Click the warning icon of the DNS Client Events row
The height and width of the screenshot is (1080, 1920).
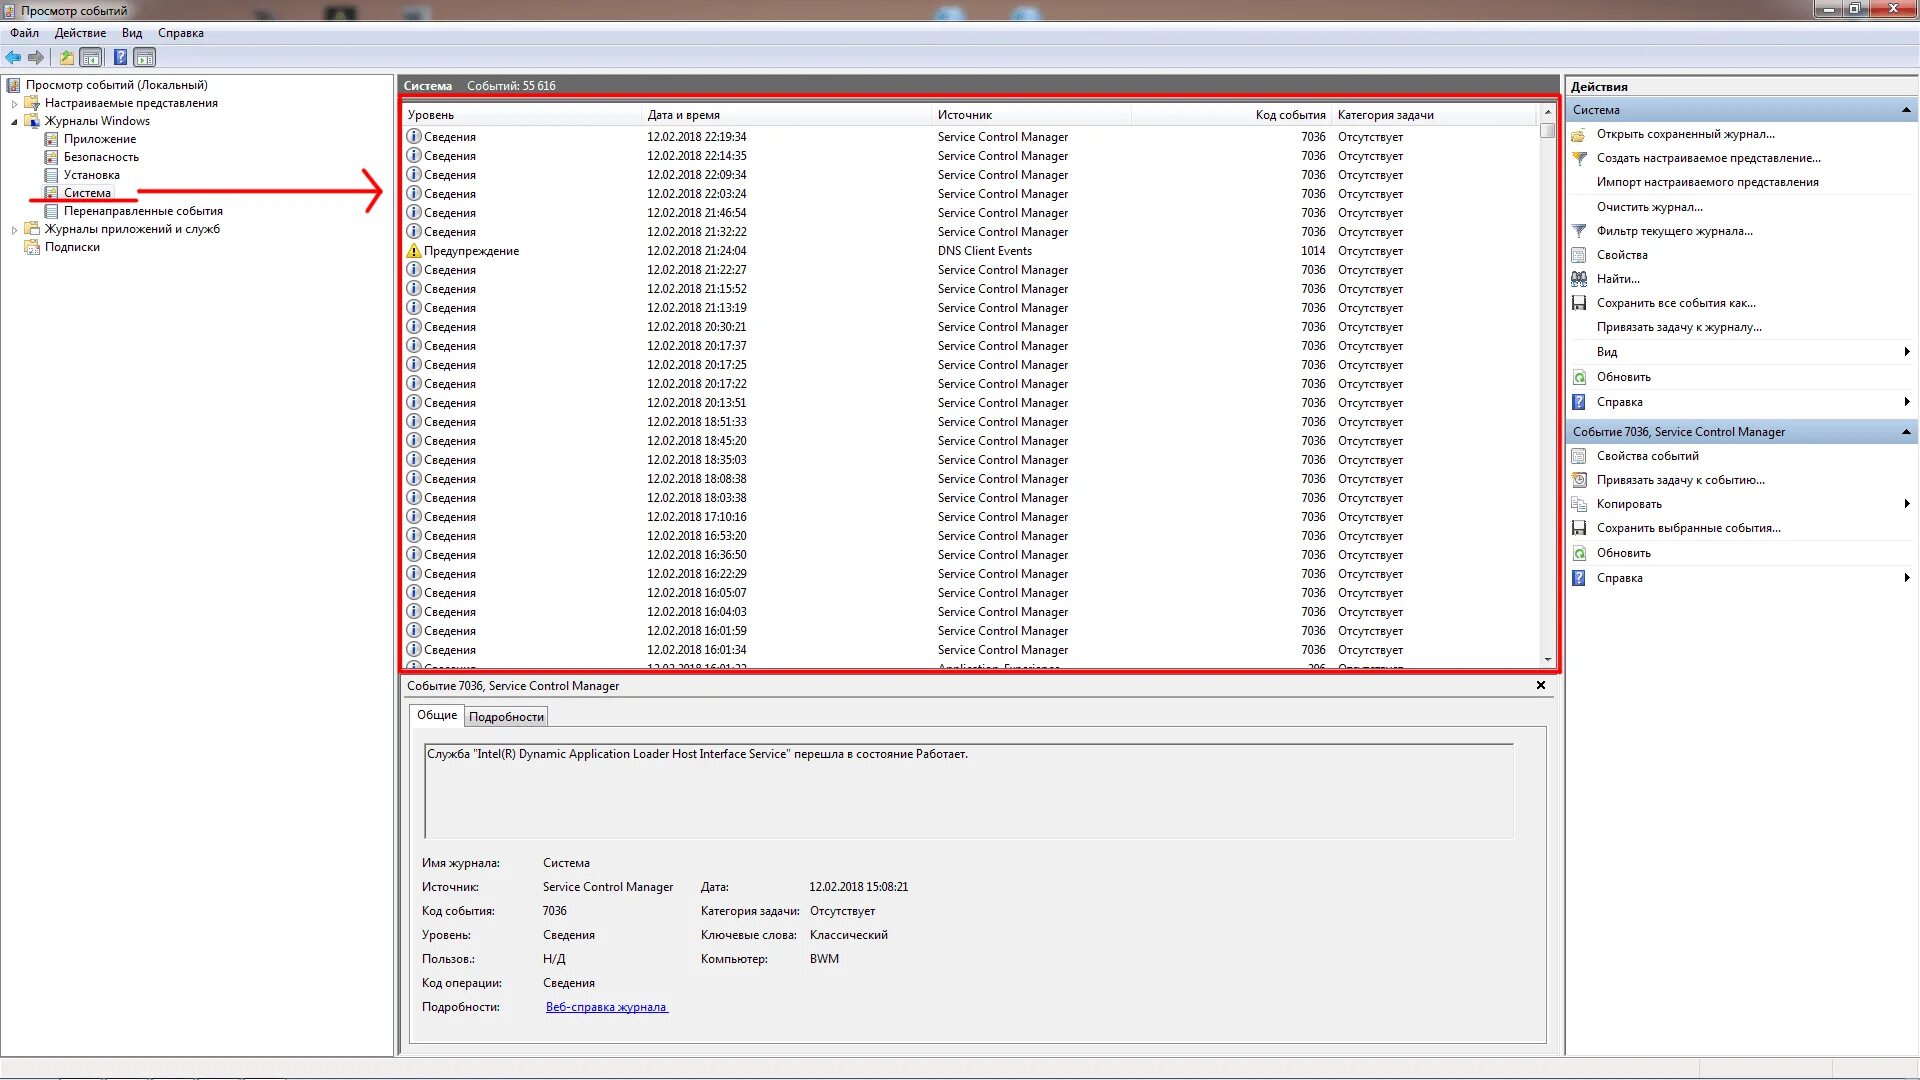414,251
